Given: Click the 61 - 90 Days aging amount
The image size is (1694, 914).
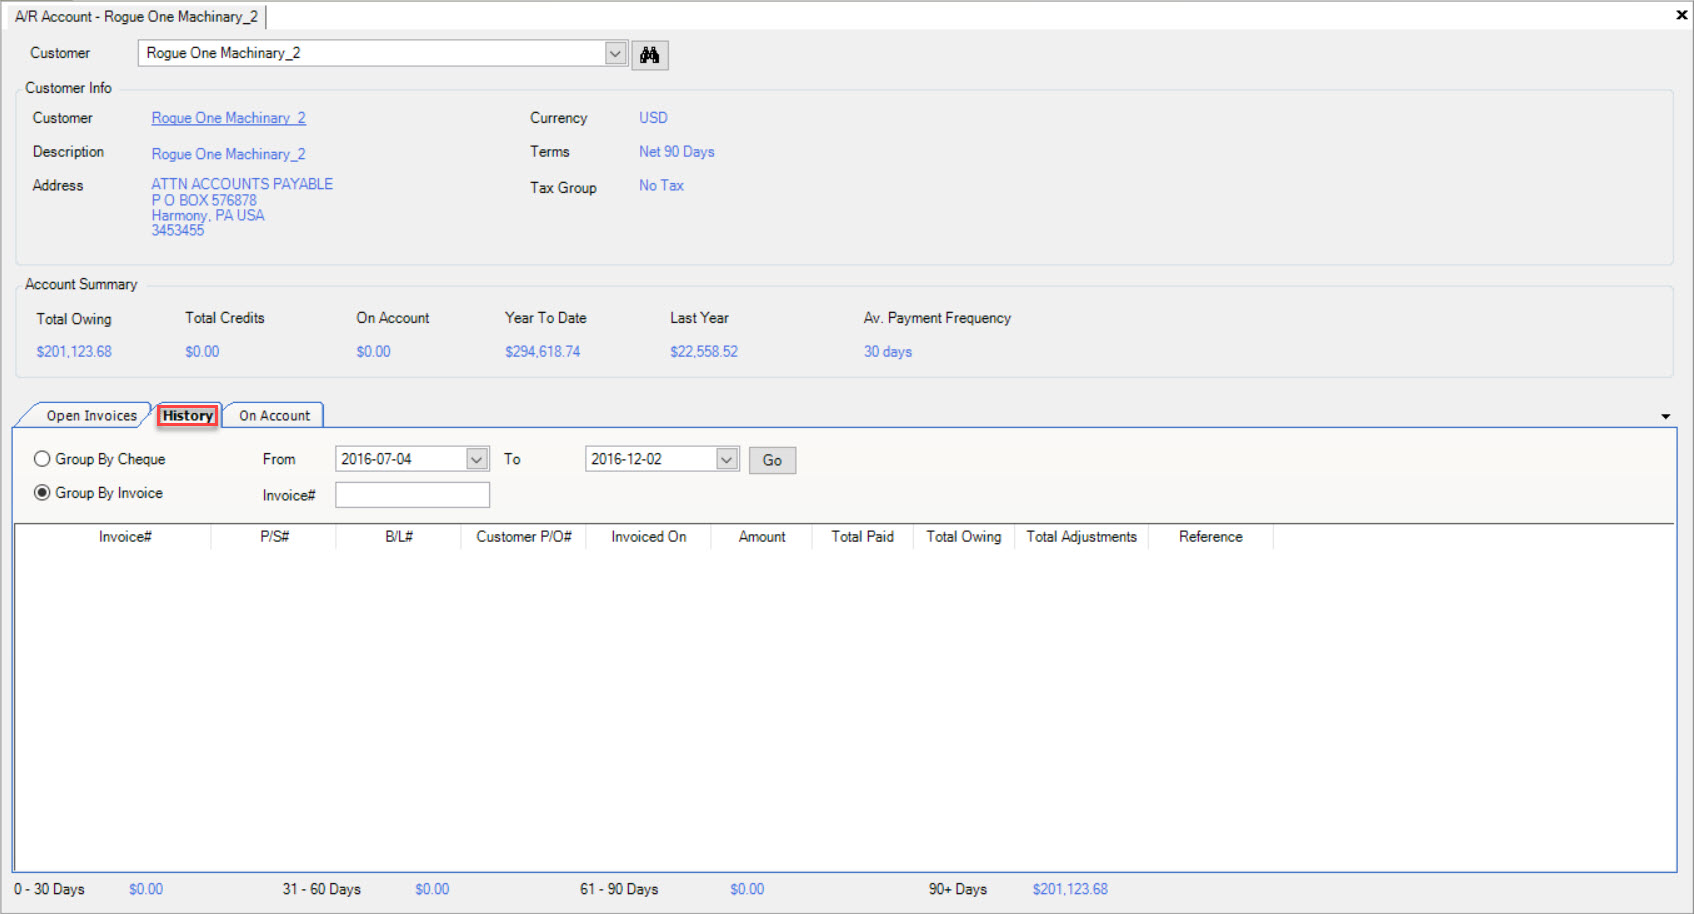Looking at the screenshot, I should (x=747, y=889).
